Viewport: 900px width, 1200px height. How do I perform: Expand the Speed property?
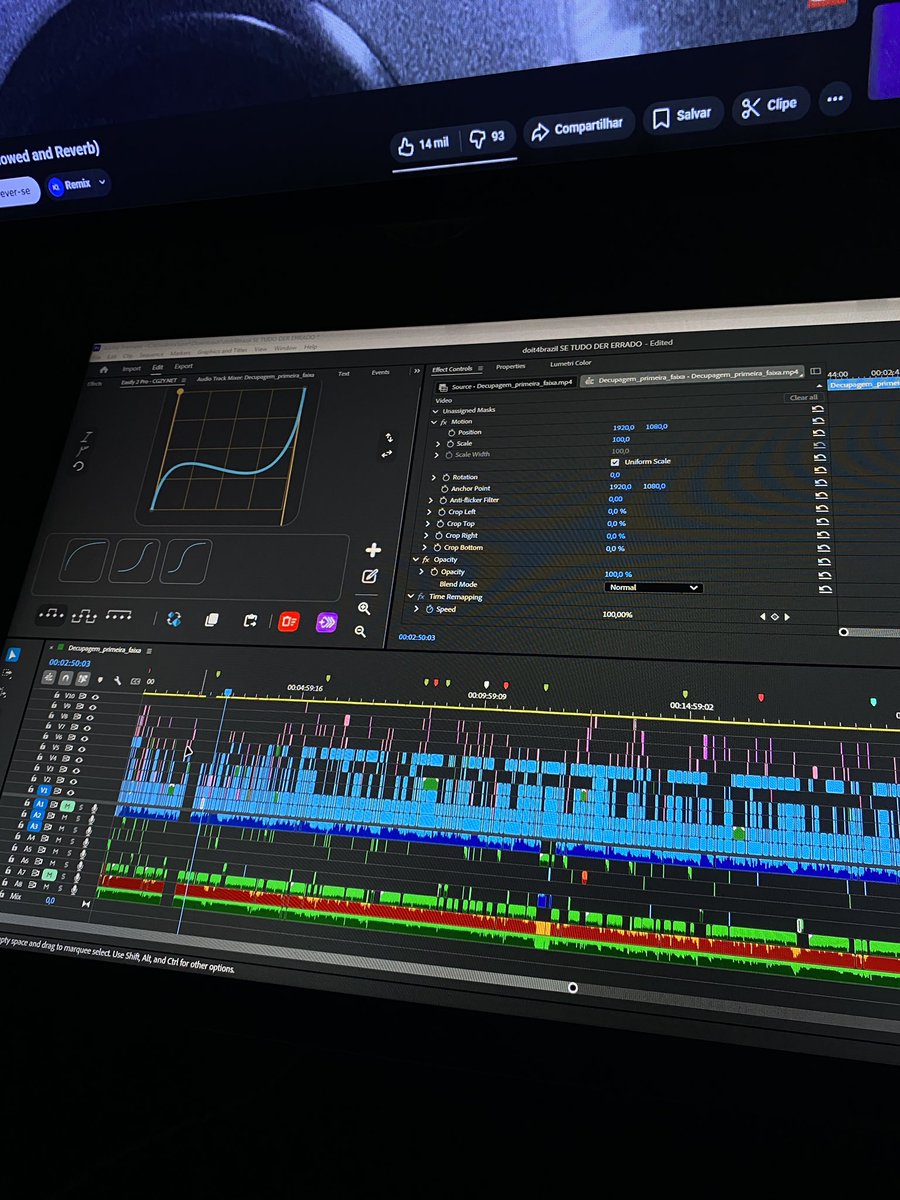[x=416, y=609]
